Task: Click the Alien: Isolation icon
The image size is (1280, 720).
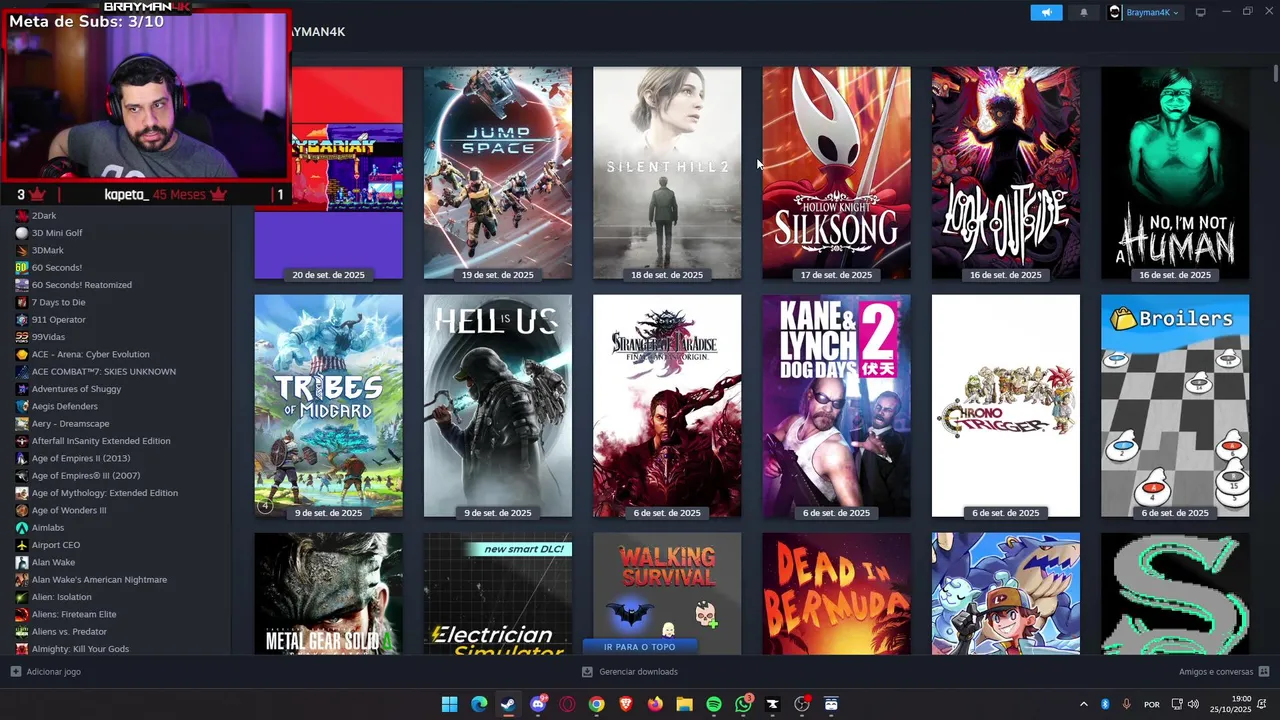Action: click(22, 597)
